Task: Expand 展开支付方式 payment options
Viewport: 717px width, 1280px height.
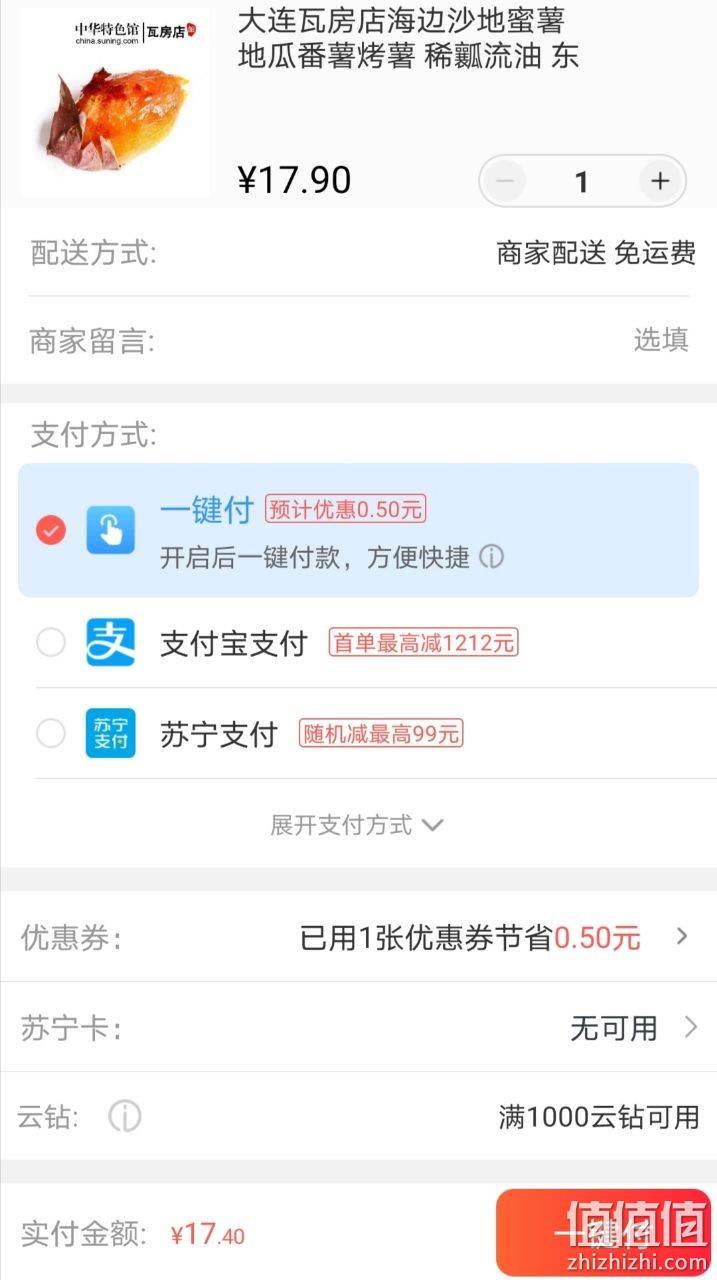Action: point(357,825)
